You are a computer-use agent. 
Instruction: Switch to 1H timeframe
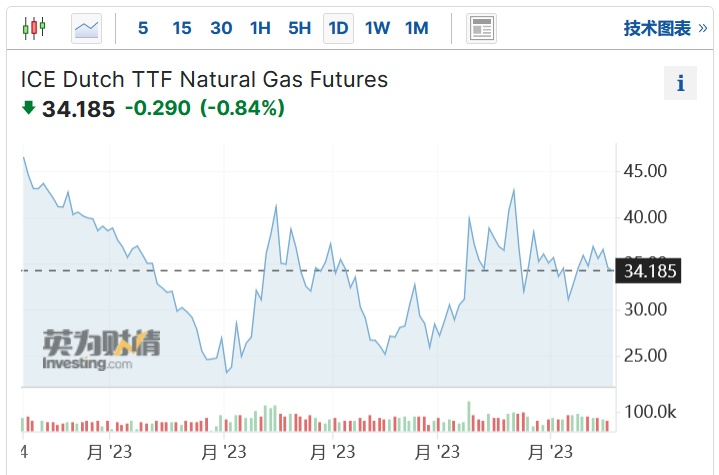click(260, 28)
